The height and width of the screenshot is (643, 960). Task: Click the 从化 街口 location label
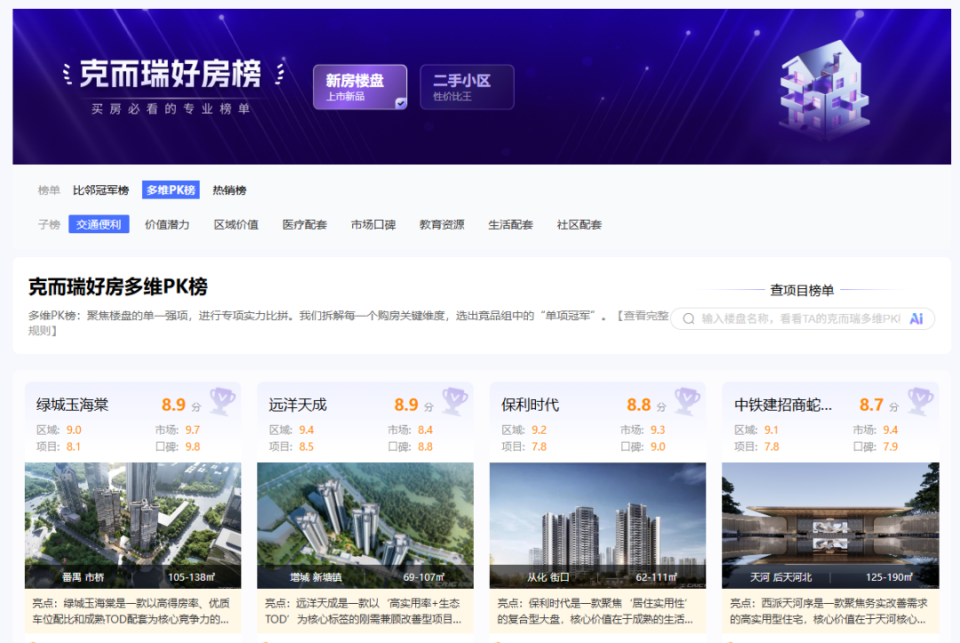coord(548,577)
